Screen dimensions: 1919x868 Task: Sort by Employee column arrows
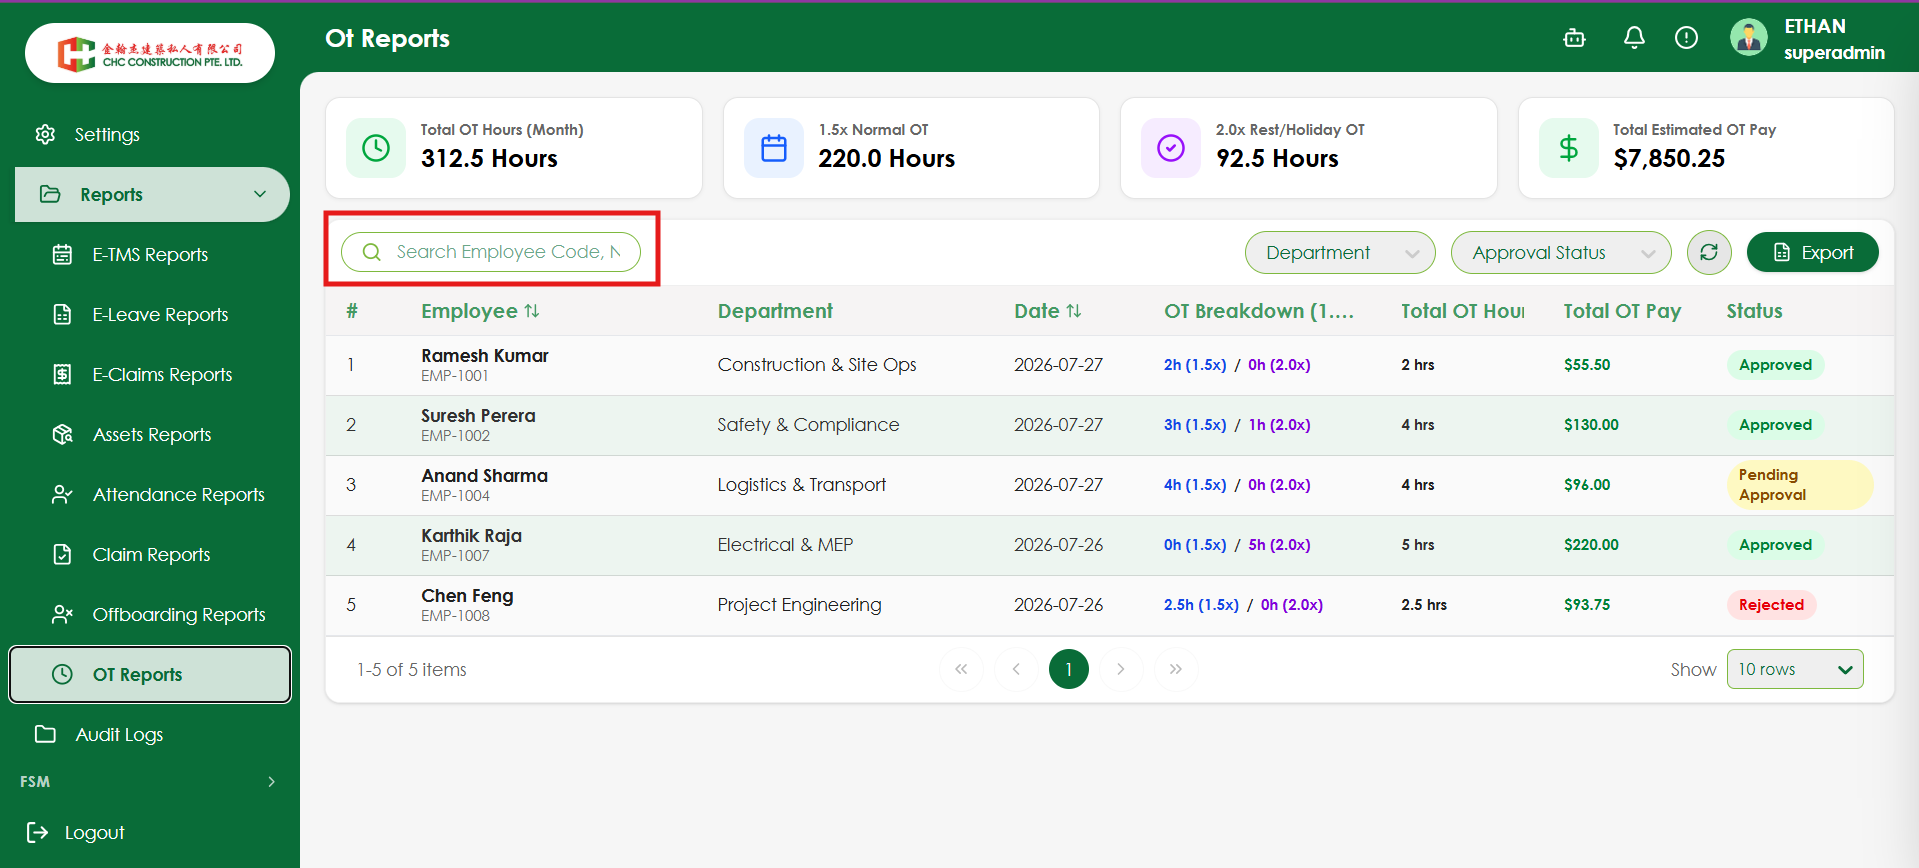[x=532, y=311]
